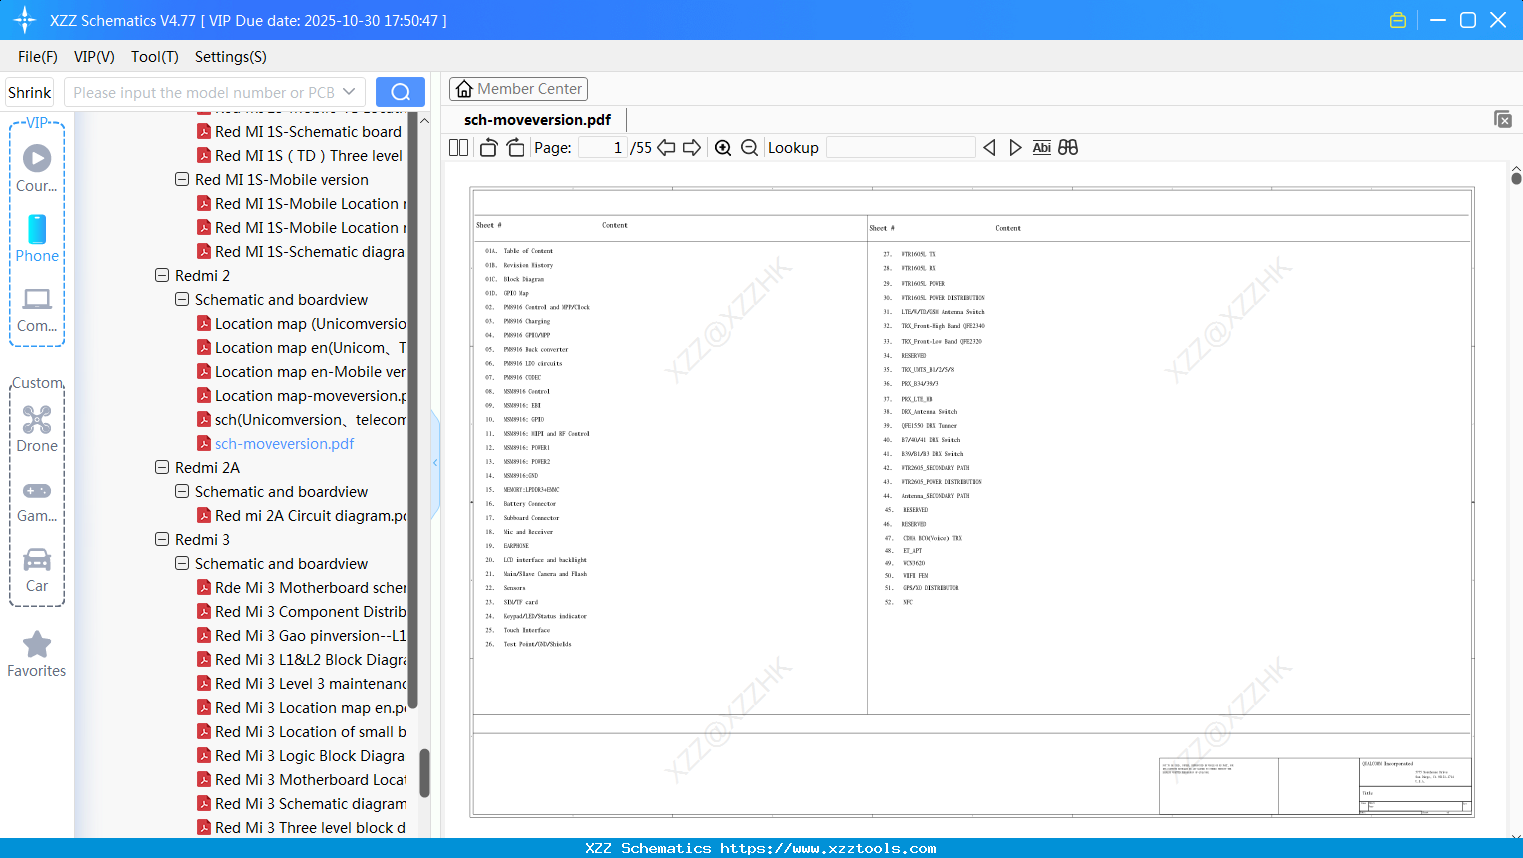Click the Lookup search text field
Viewport: 1523px width, 858px height.
901,148
